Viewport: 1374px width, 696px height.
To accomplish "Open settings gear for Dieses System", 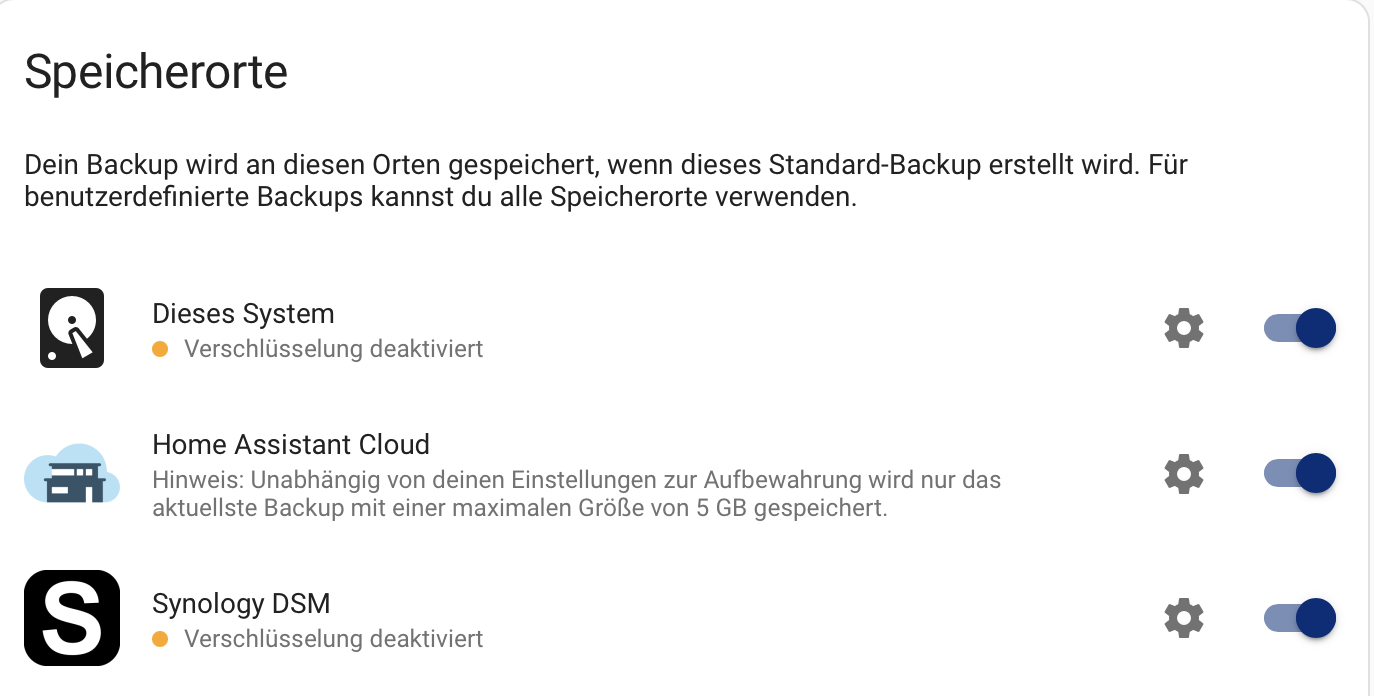I will [x=1184, y=328].
